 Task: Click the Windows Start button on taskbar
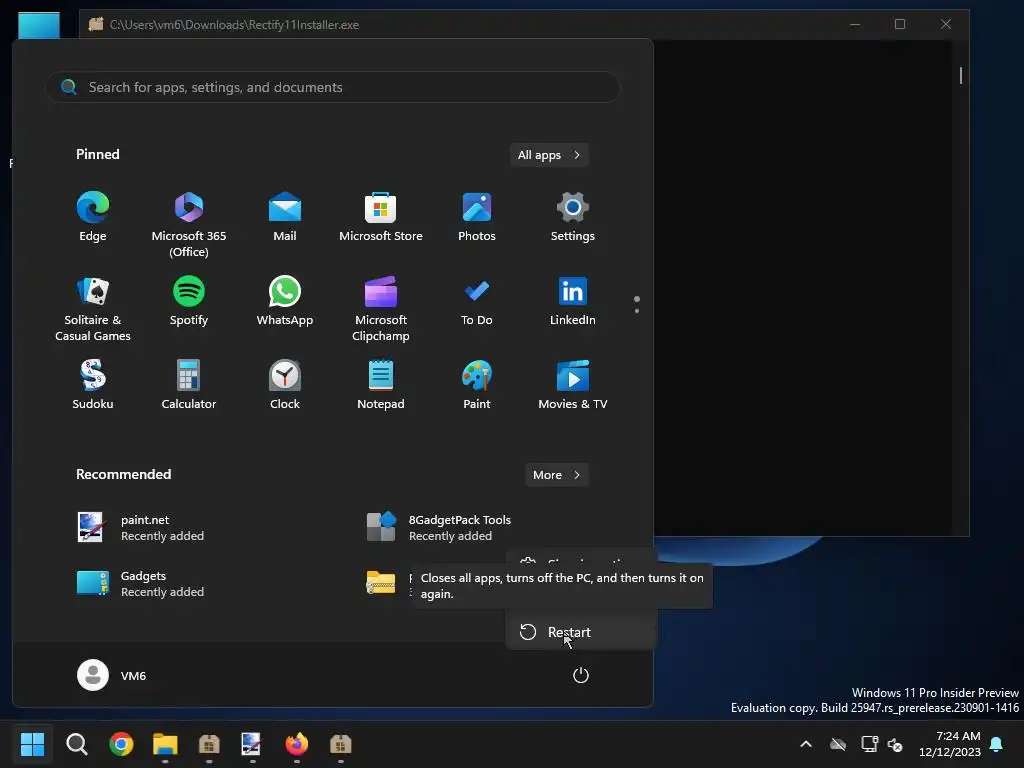point(32,744)
